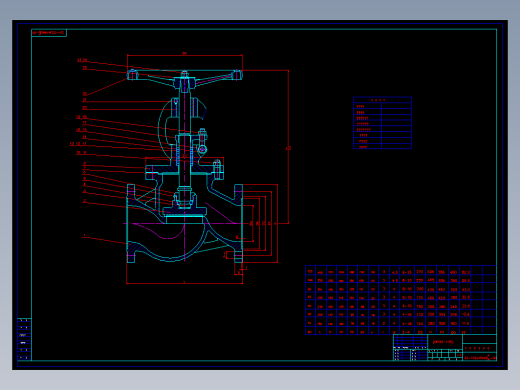Click the bonnet flange bolt on the right

click(217, 169)
